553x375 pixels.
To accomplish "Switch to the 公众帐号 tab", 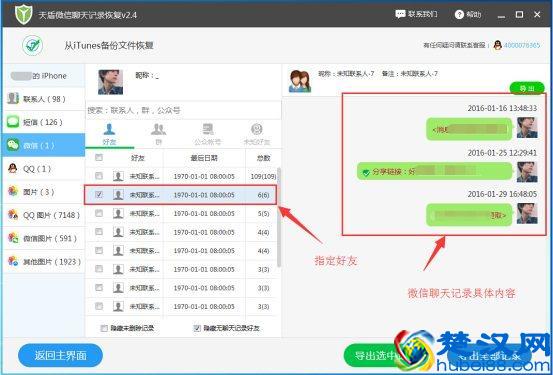I will point(207,135).
